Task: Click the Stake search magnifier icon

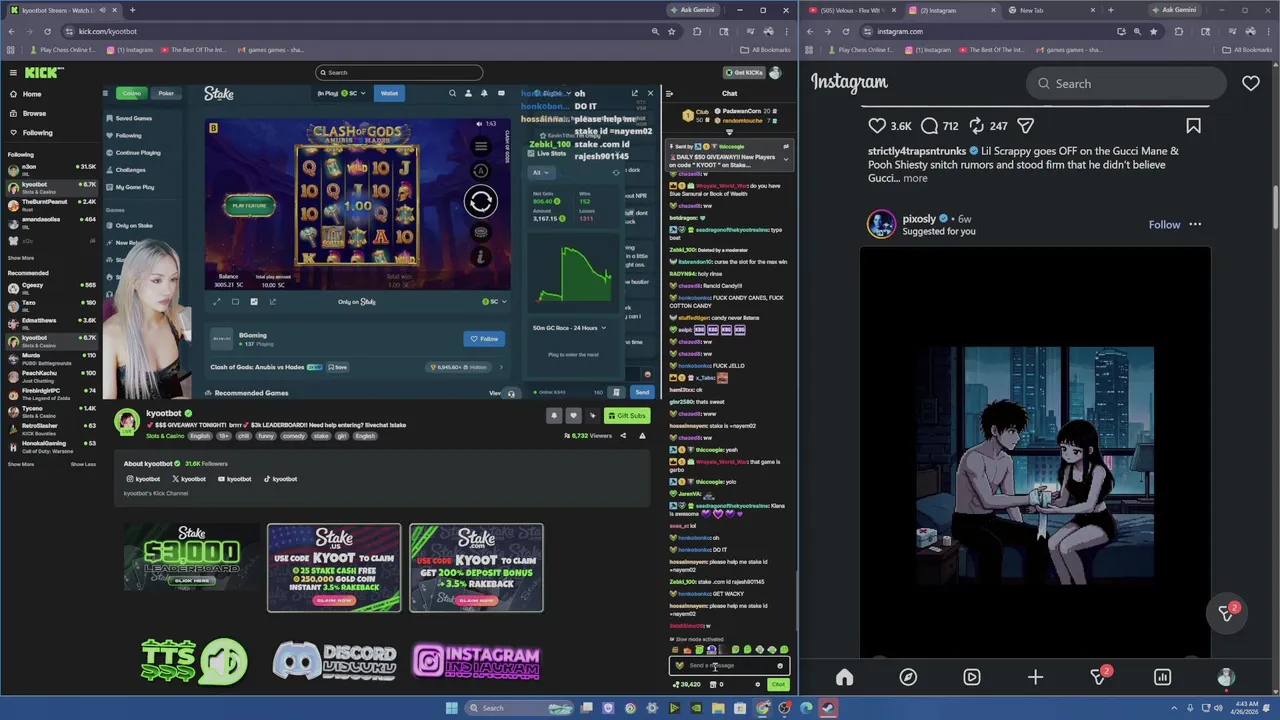Action: (x=452, y=93)
